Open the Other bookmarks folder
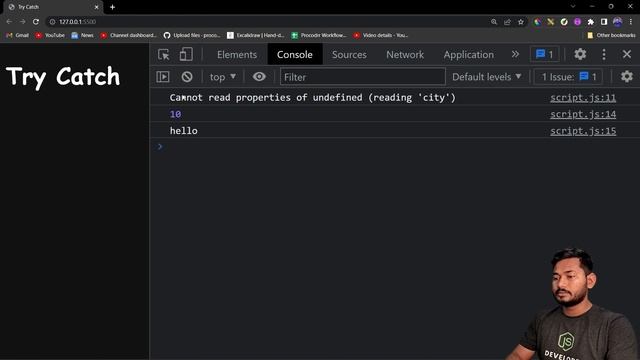640x360 pixels. [x=611, y=36]
